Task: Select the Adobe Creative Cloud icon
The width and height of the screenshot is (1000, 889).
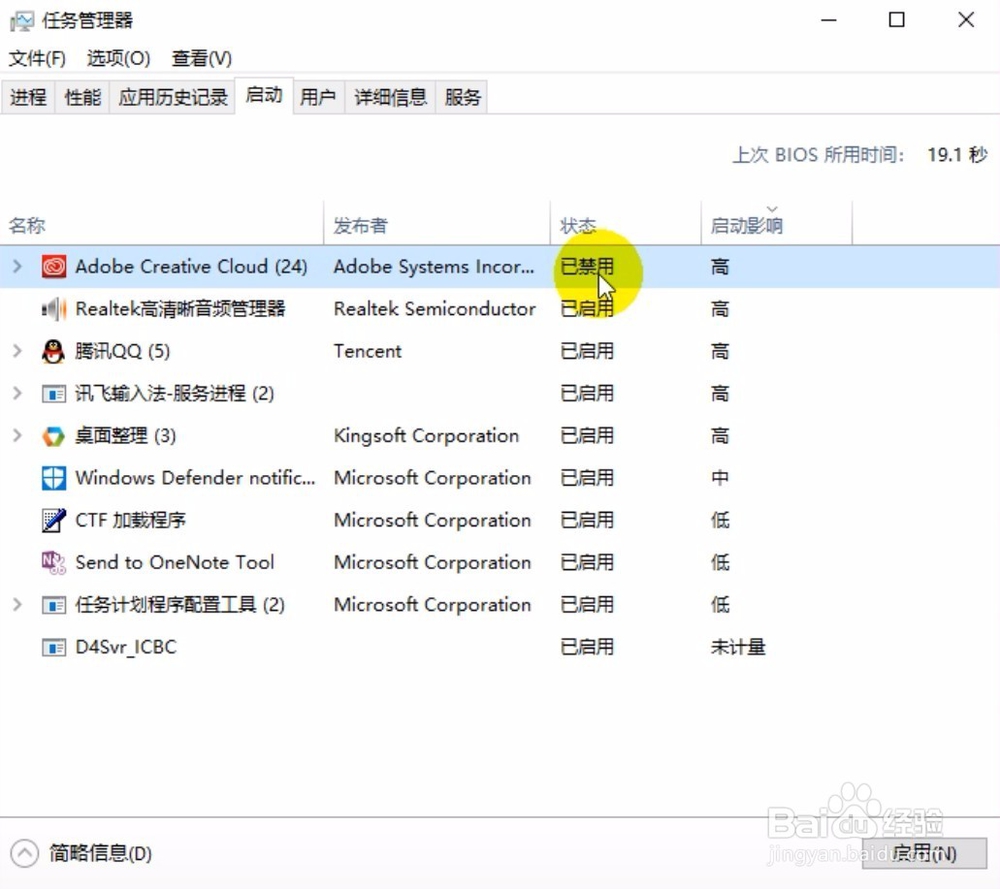Action: coord(54,267)
